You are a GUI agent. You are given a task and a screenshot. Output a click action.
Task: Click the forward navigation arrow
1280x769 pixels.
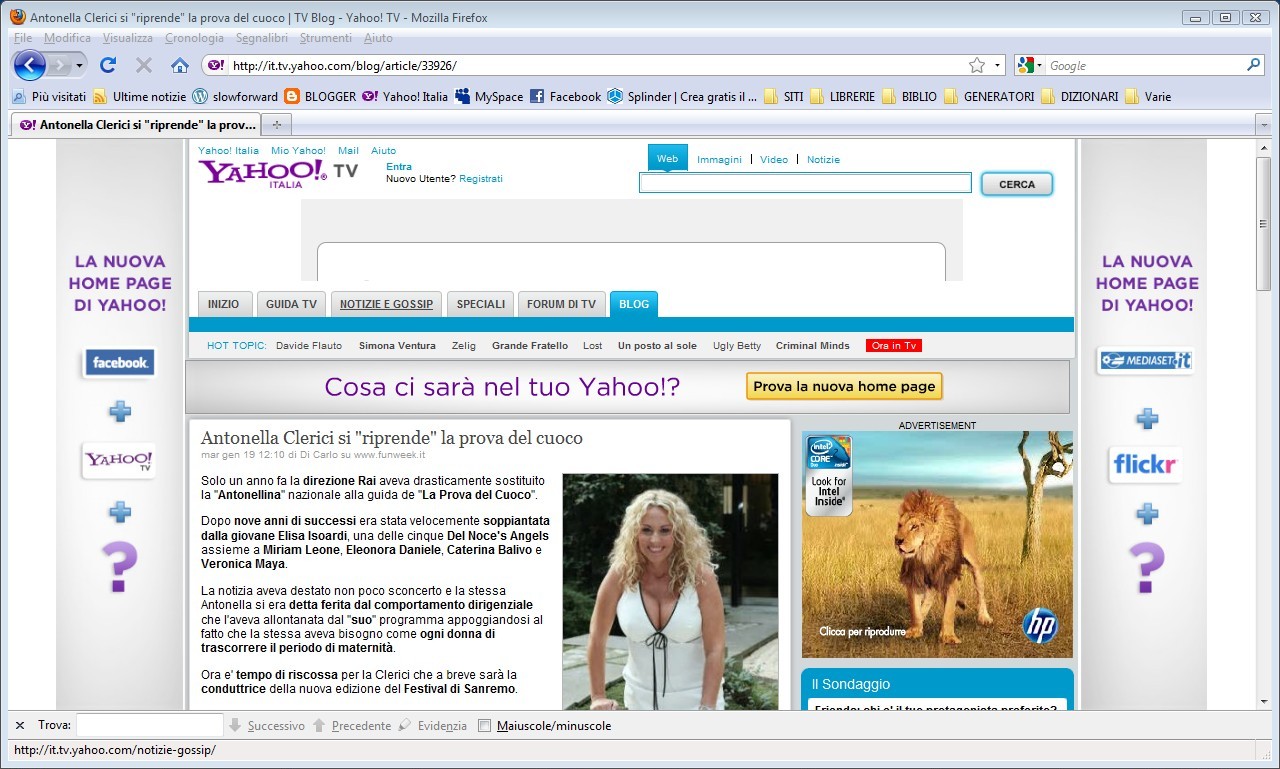(x=61, y=65)
